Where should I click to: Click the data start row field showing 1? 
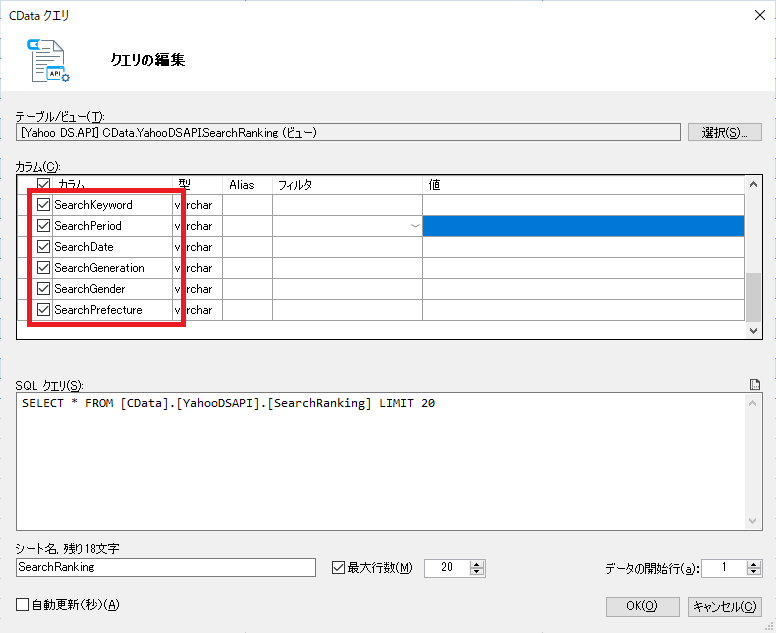(724, 568)
